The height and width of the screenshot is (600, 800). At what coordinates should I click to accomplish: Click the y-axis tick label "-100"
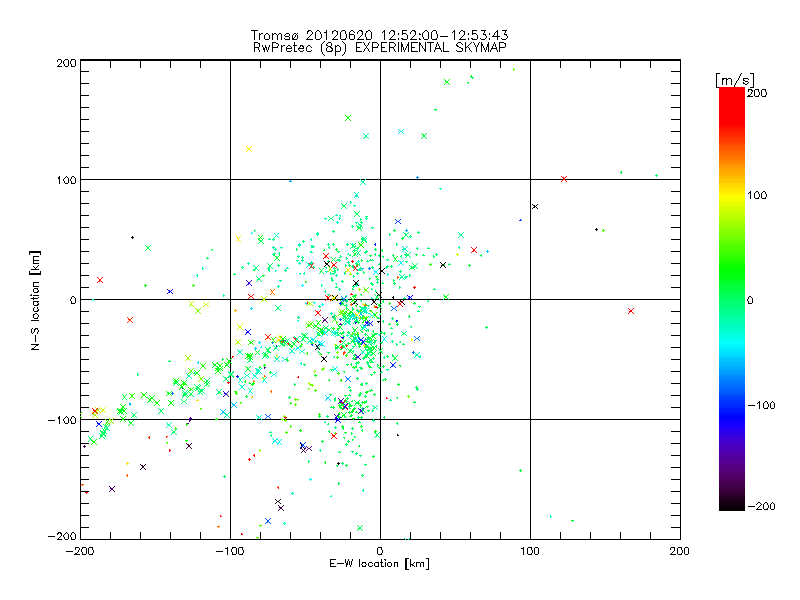tap(62, 420)
